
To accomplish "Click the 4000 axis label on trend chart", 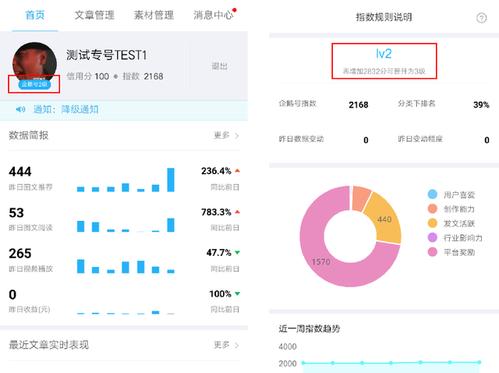I will tap(288, 347).
